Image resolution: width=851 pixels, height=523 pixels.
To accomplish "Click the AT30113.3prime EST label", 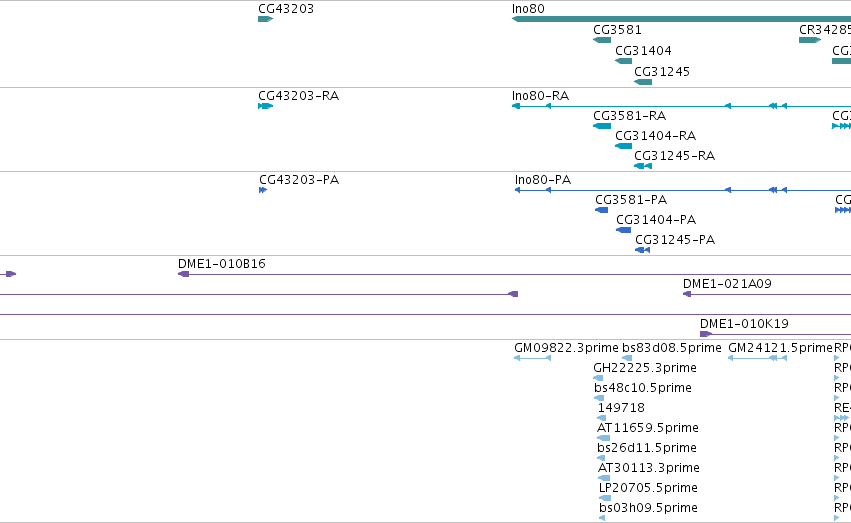I will click(x=649, y=469).
